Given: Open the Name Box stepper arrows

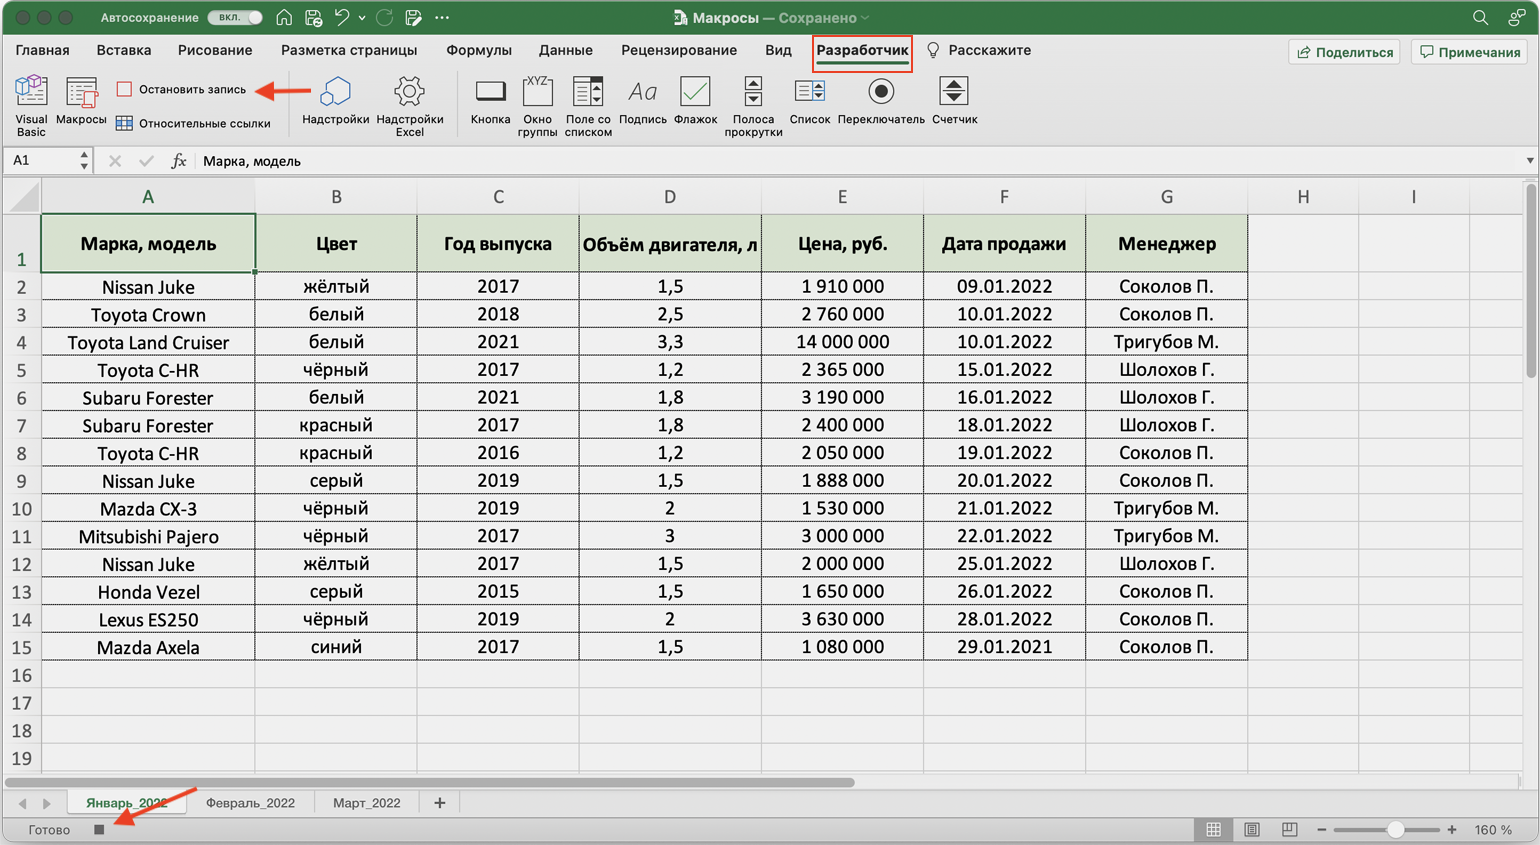Looking at the screenshot, I should point(84,160).
